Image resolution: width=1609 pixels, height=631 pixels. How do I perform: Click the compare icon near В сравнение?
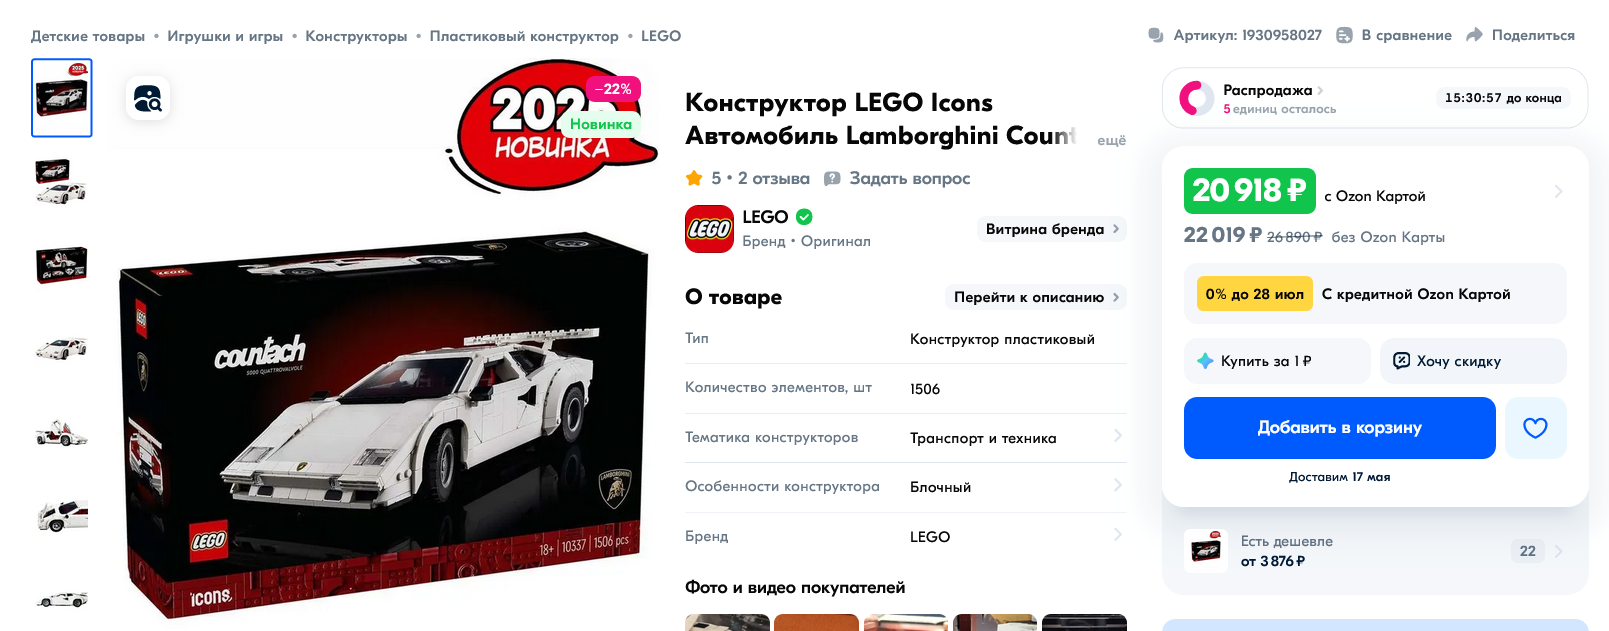1345,35
